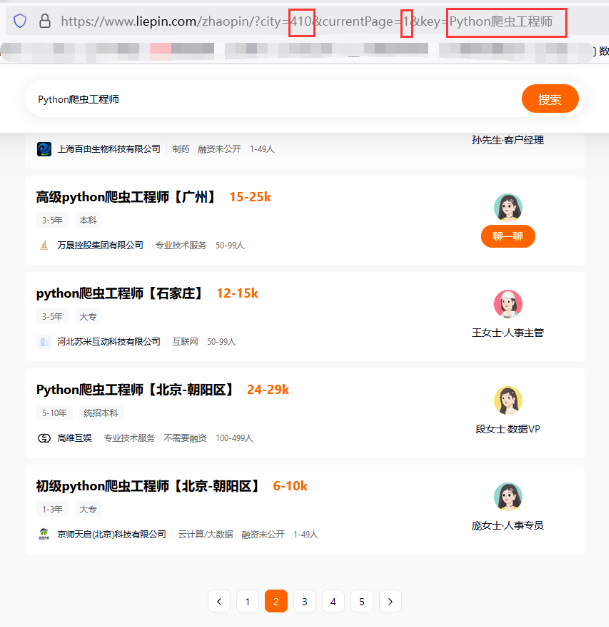Open 高维互娱 company name
Image resolution: width=609 pixels, height=627 pixels.
click(75, 438)
